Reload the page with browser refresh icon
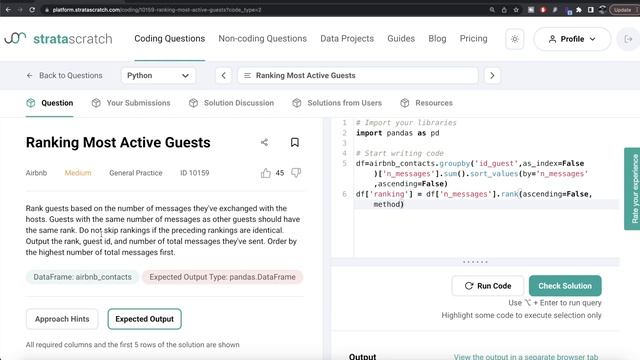640x360 pixels. pyautogui.click(x=32, y=9)
